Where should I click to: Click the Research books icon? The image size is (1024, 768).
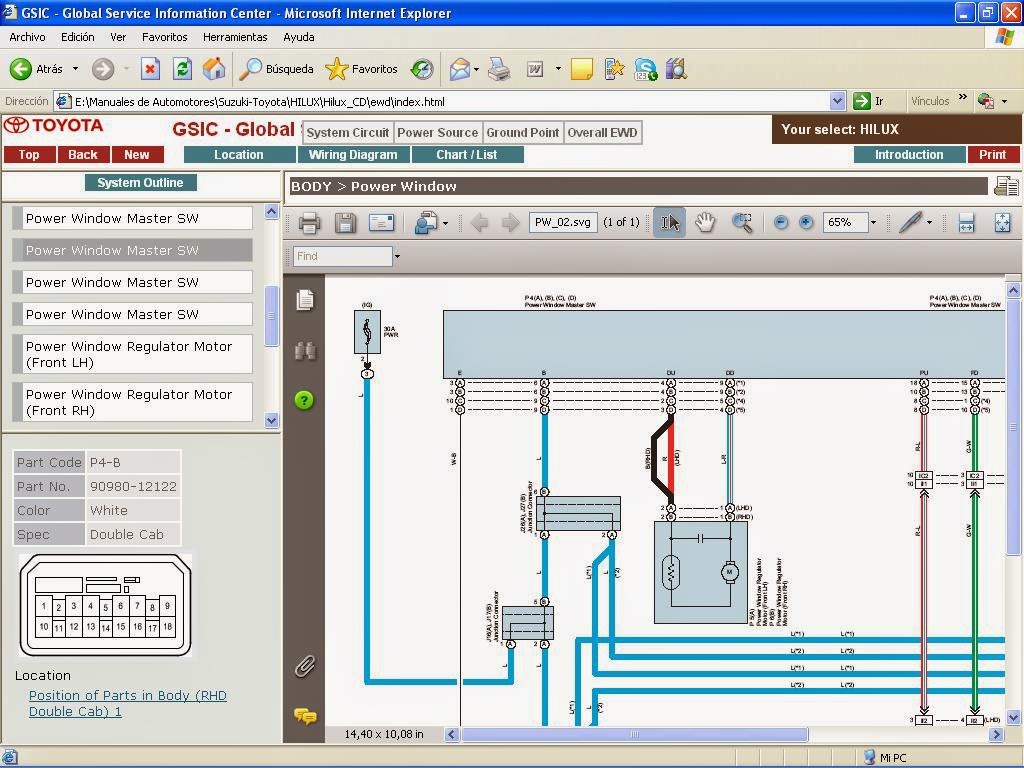(x=676, y=69)
